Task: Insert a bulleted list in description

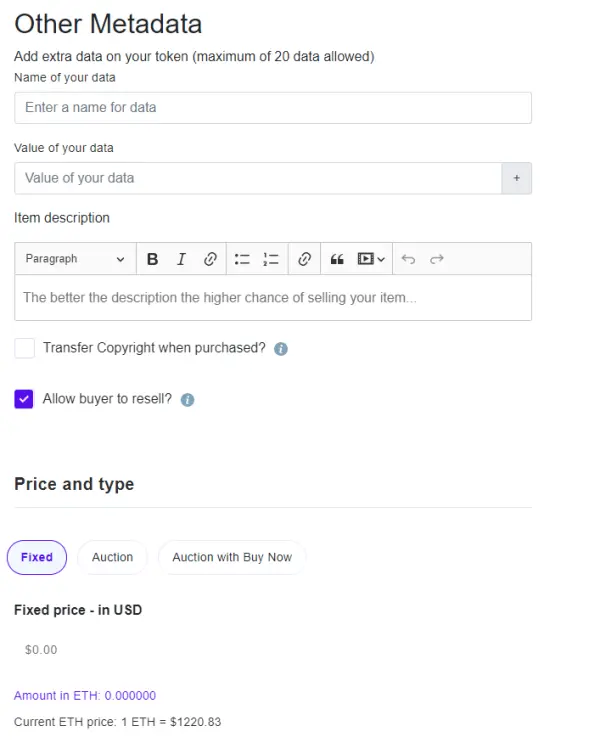Action: pyautogui.click(x=242, y=259)
